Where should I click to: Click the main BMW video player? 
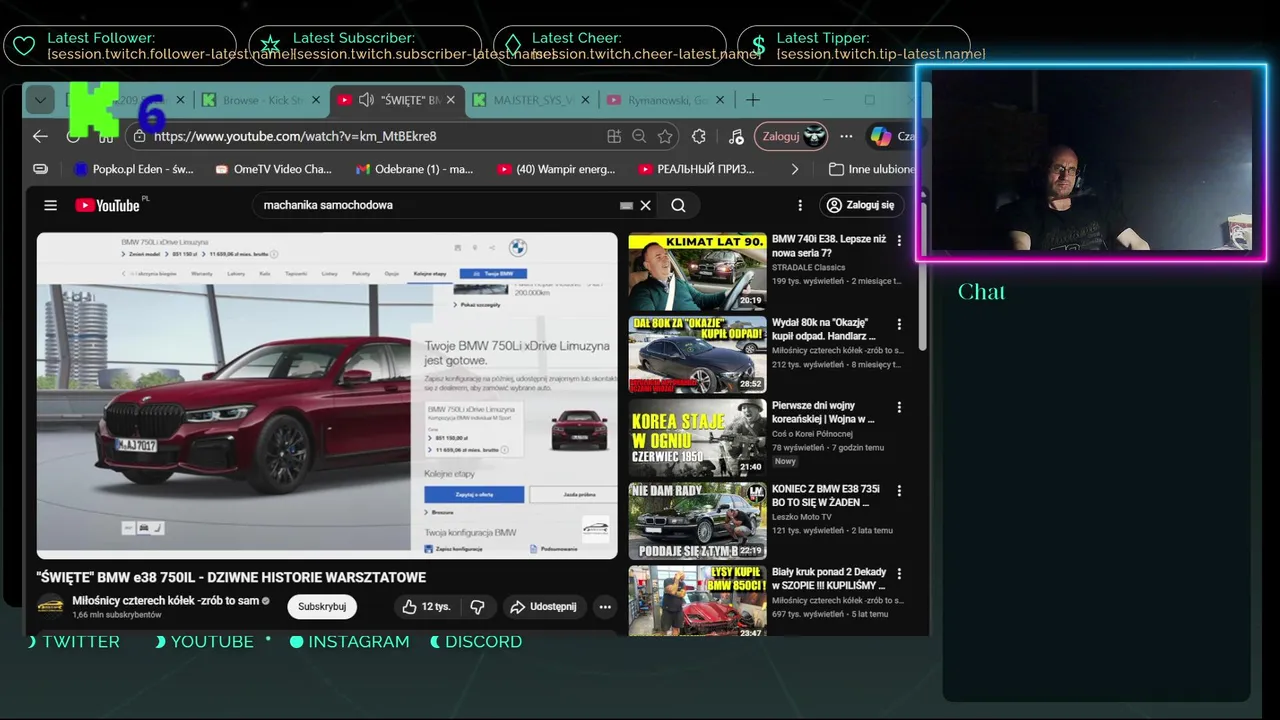pos(327,395)
